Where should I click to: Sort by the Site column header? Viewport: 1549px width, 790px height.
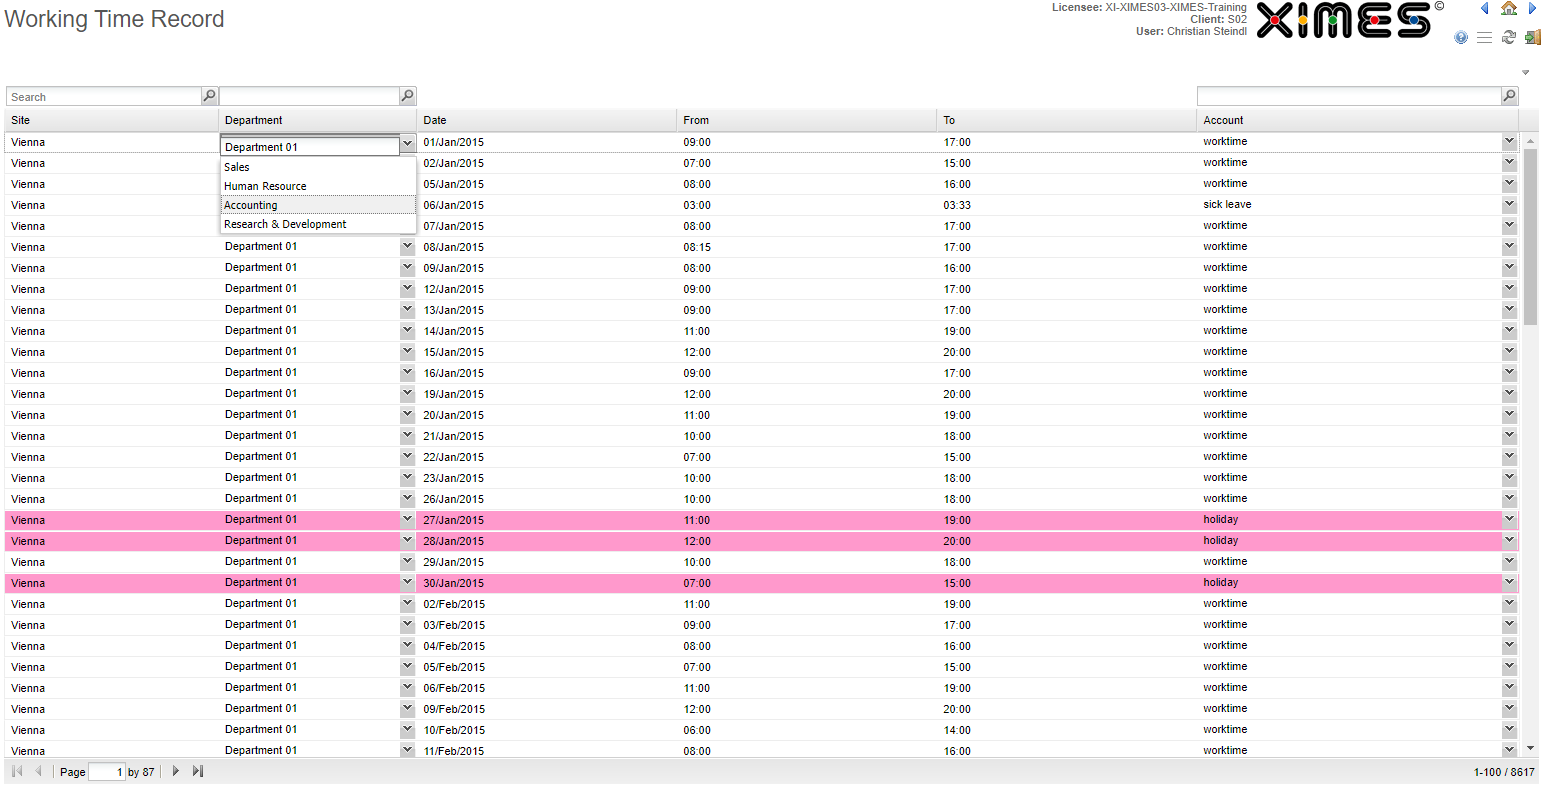112,120
